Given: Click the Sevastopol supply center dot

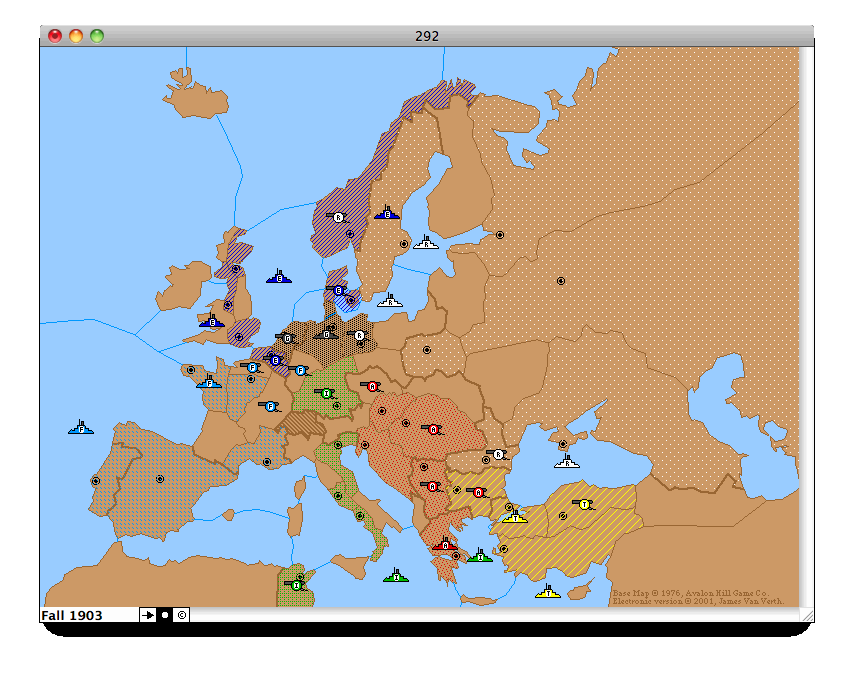Looking at the screenshot, I should [x=563, y=444].
